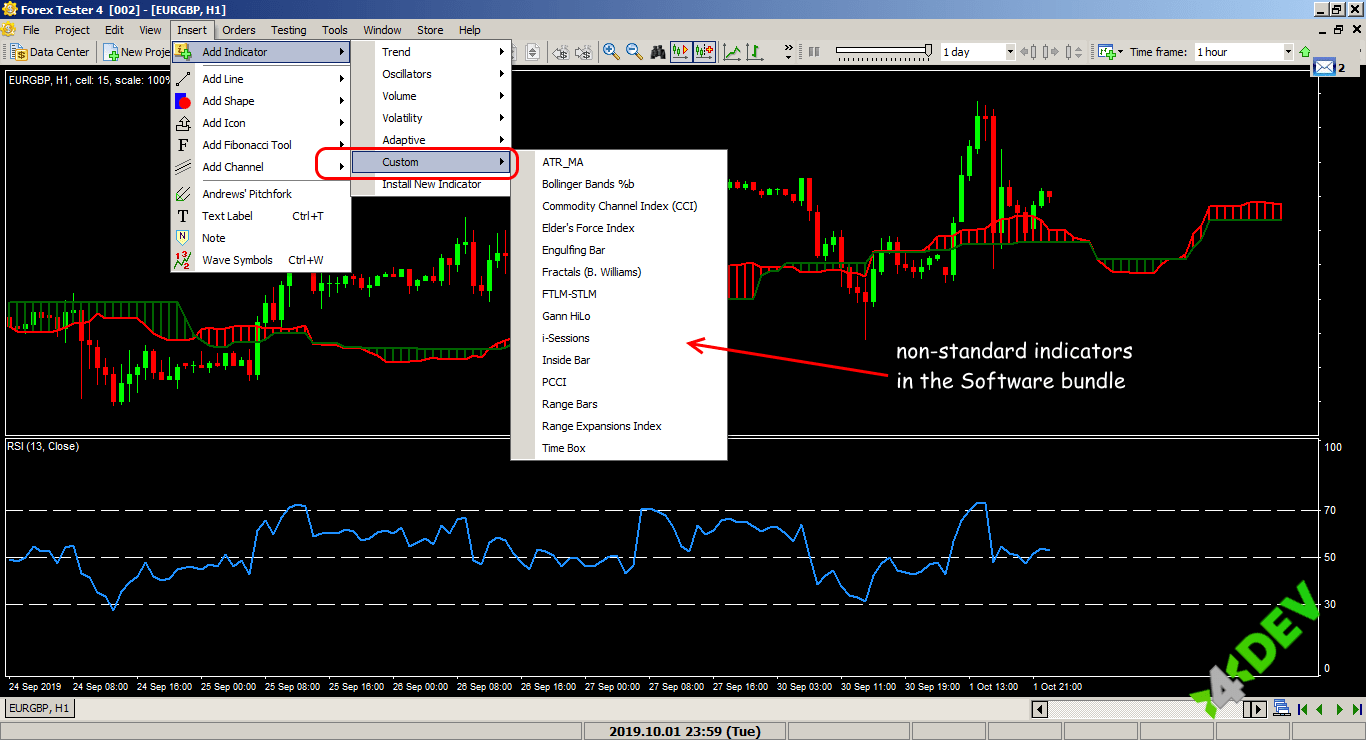
Task: Click the chart scrollbar right arrow
Action: coord(1258,709)
